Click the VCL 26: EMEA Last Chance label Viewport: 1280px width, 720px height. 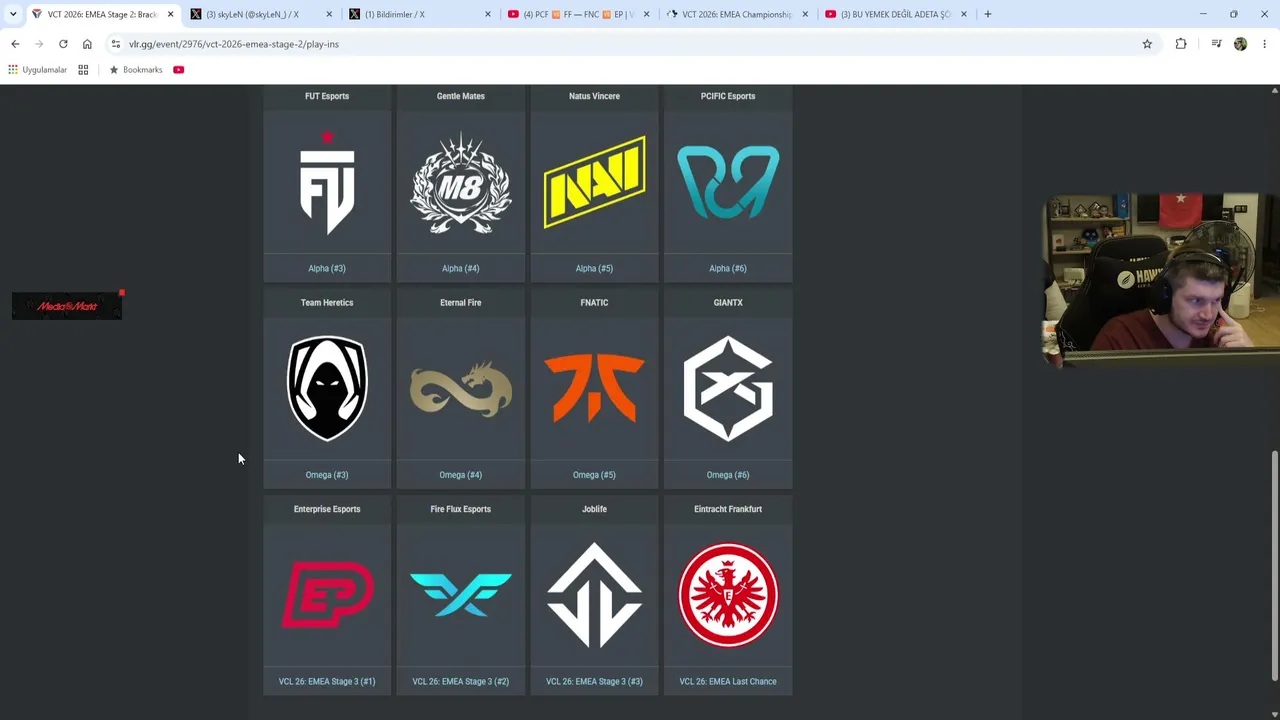click(x=728, y=681)
